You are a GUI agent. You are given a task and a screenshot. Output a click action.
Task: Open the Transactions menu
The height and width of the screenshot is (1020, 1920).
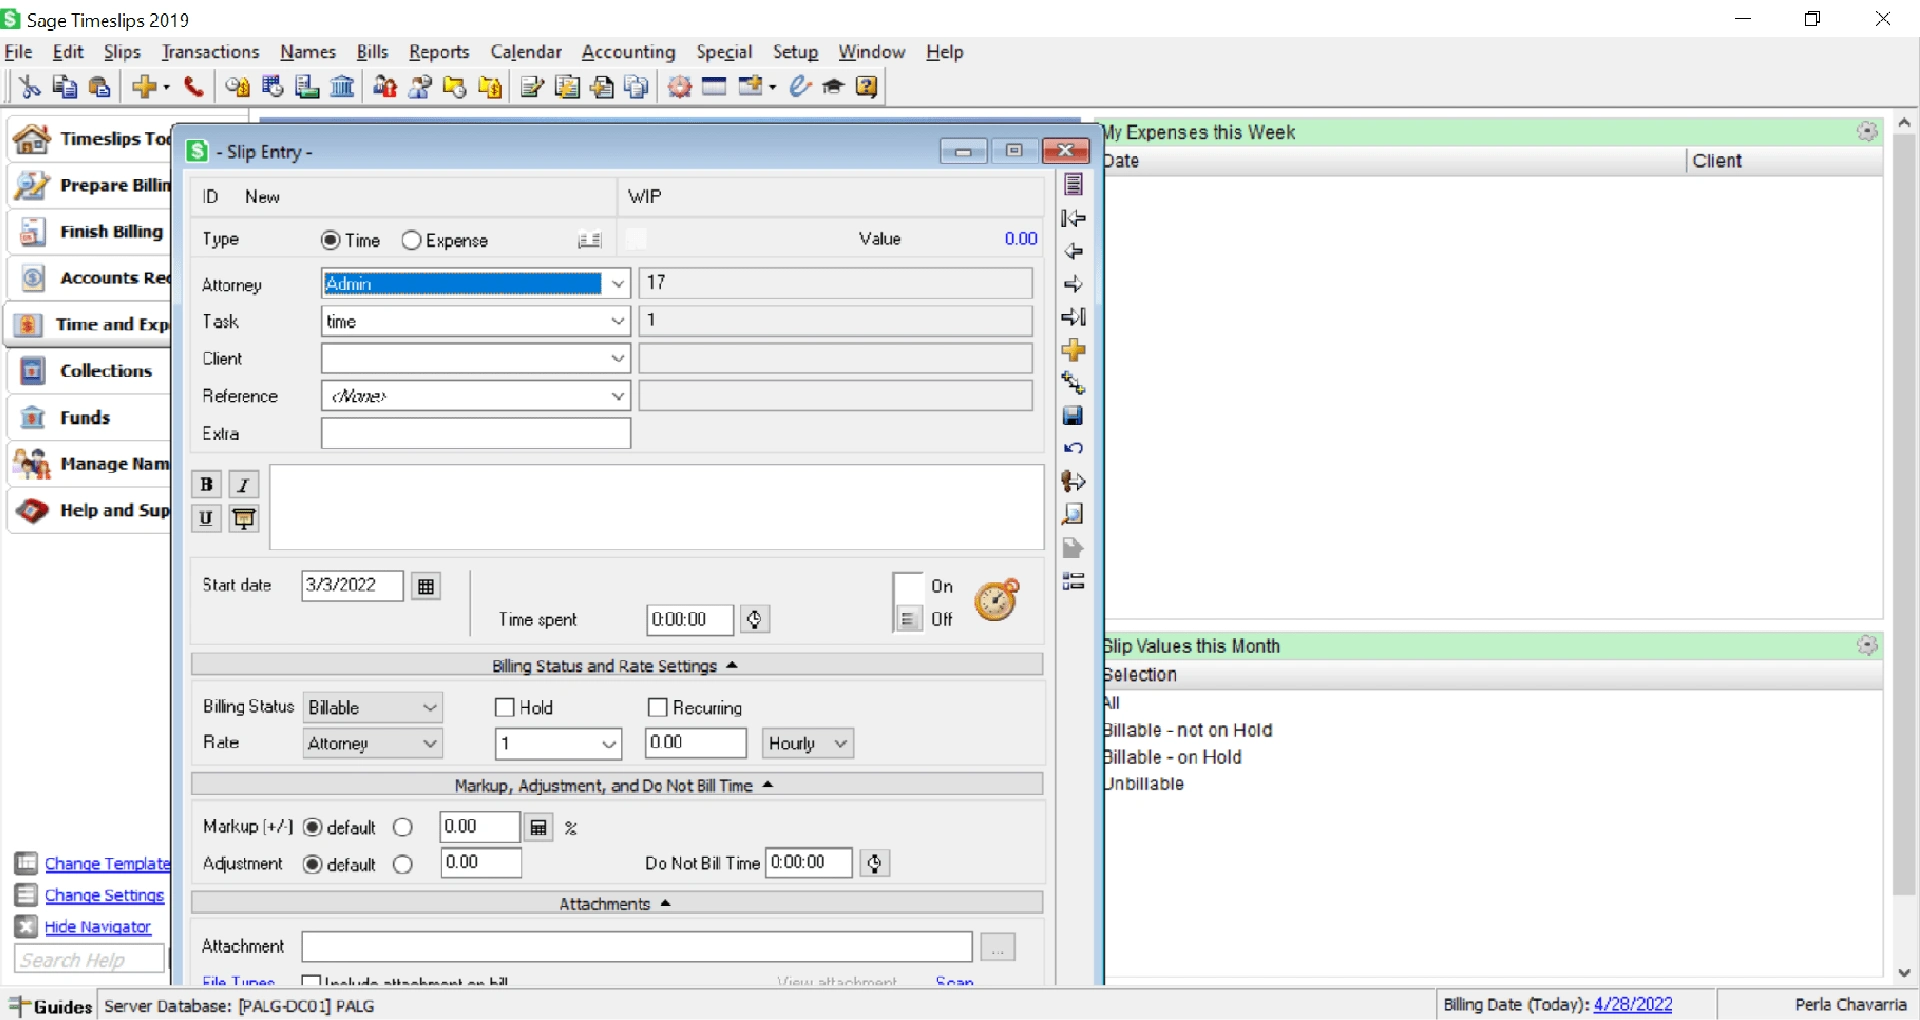pyautogui.click(x=210, y=52)
